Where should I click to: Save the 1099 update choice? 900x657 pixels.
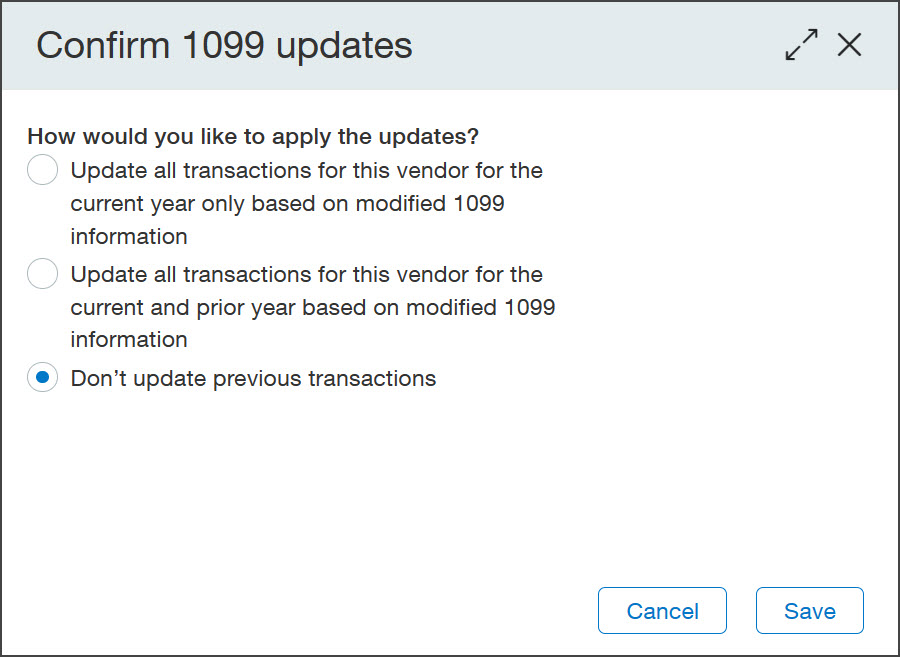809,611
